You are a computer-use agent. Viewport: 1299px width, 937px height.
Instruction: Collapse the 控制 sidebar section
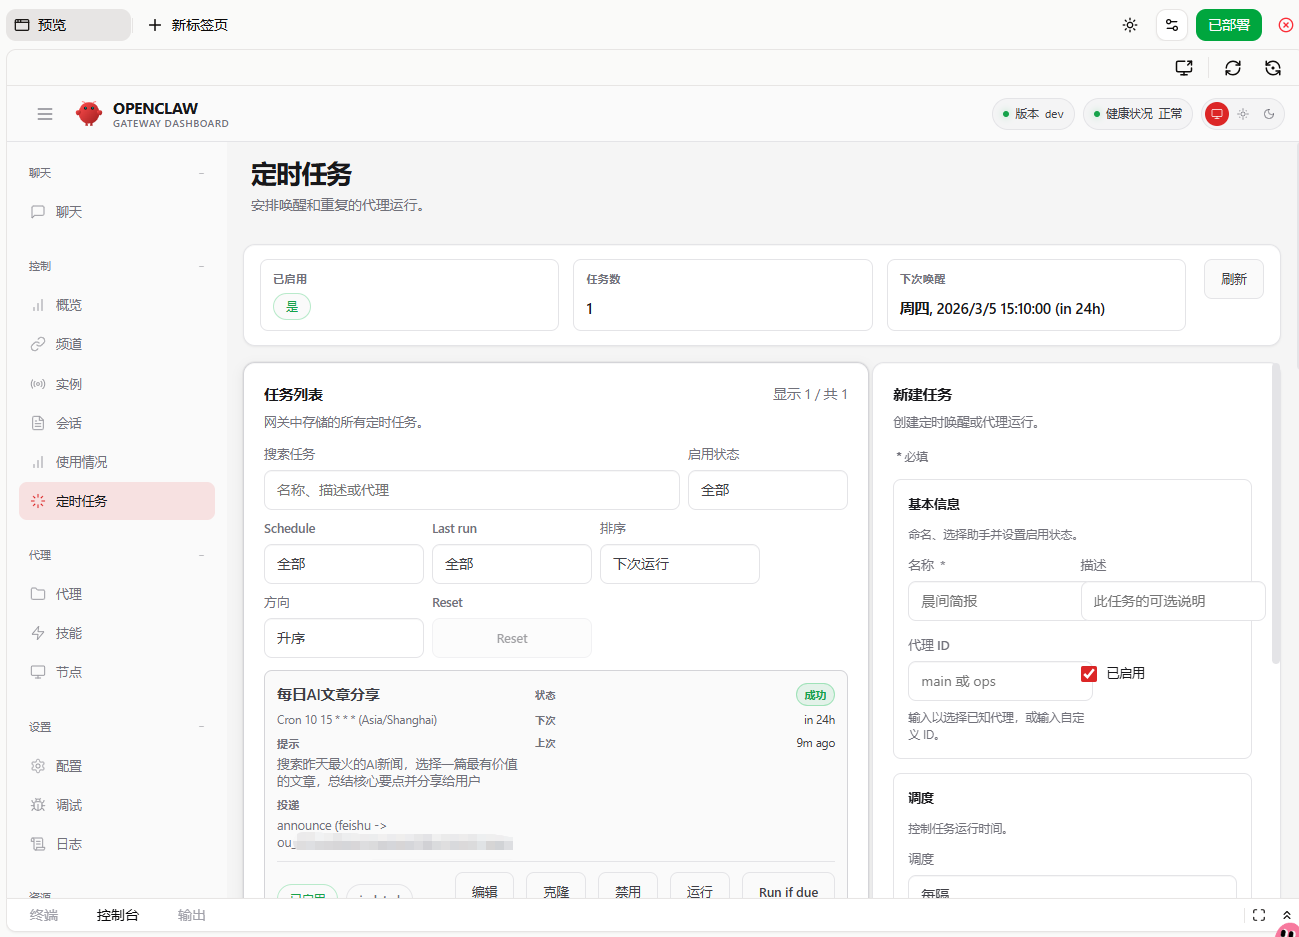(x=201, y=266)
